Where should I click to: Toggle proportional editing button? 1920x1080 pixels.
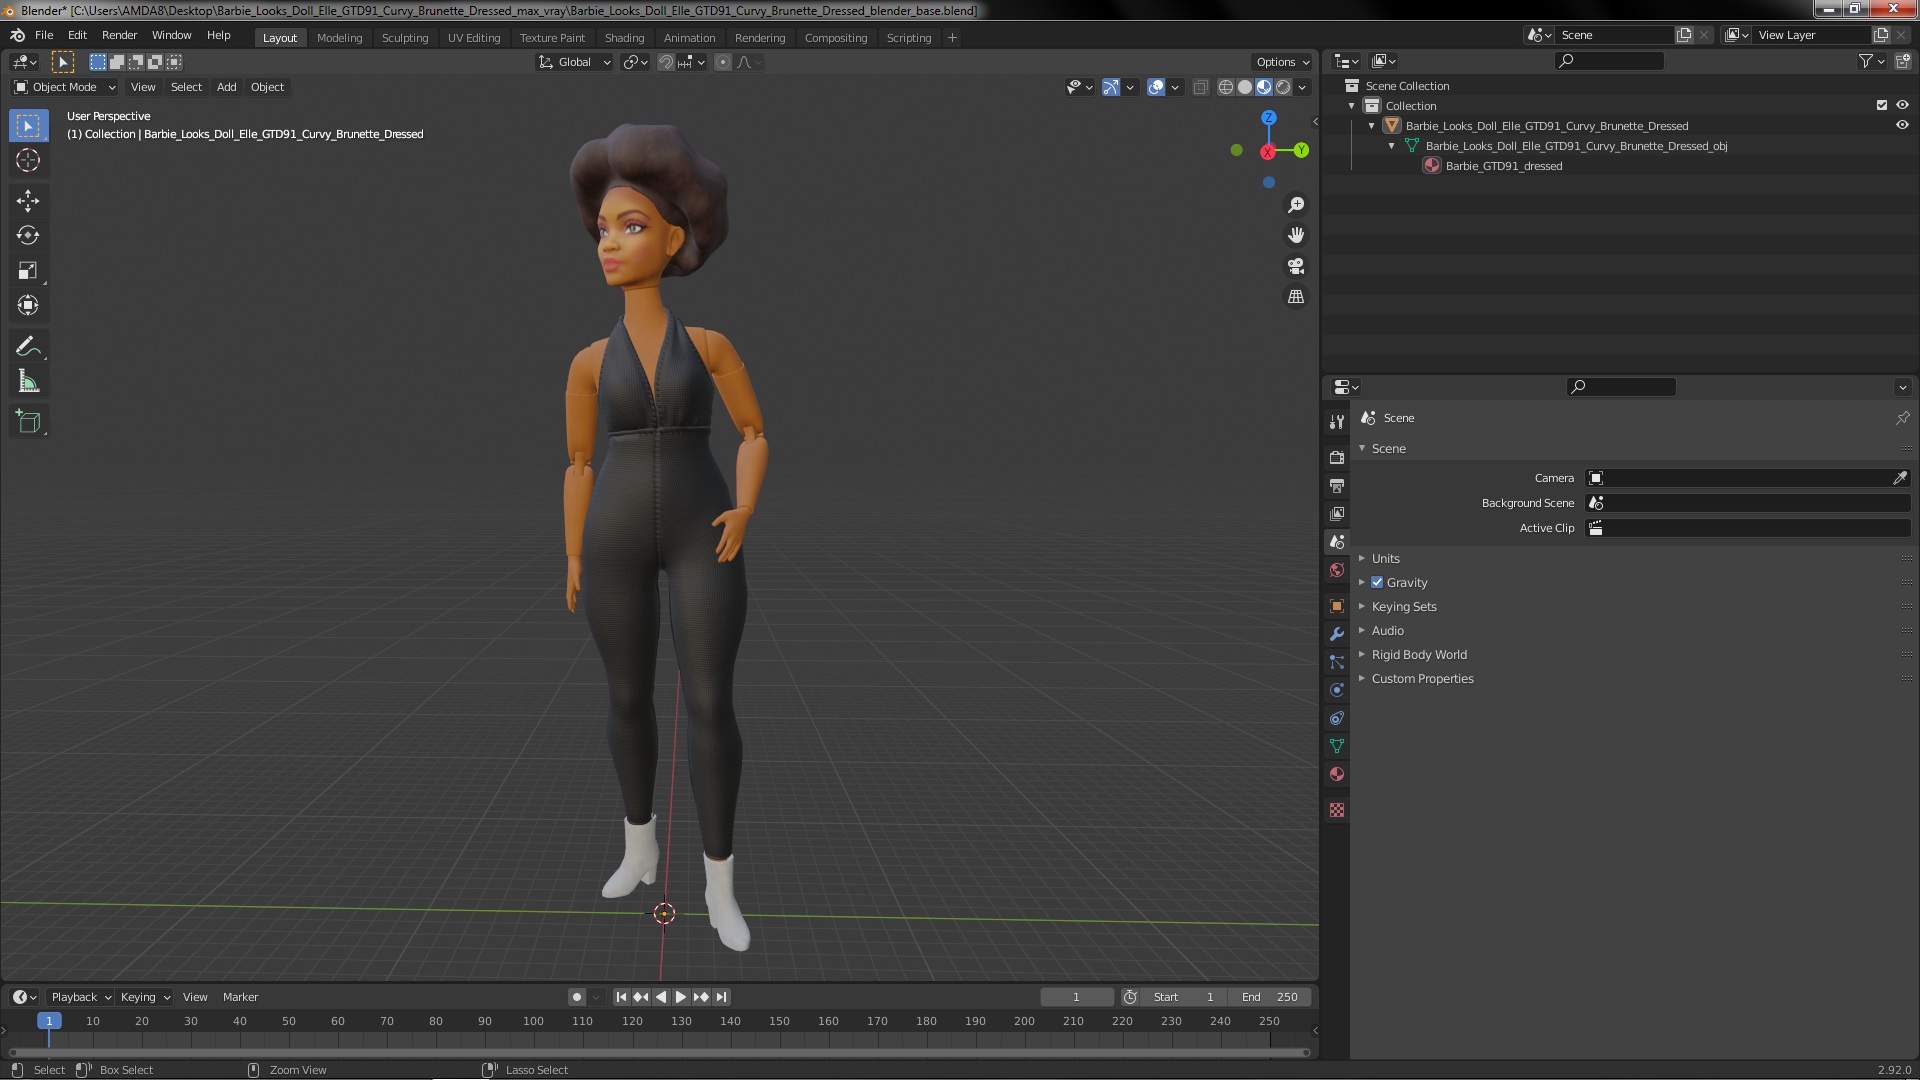723,62
